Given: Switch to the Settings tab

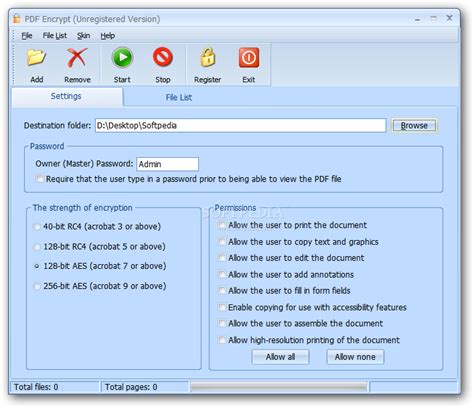Looking at the screenshot, I should click(66, 96).
